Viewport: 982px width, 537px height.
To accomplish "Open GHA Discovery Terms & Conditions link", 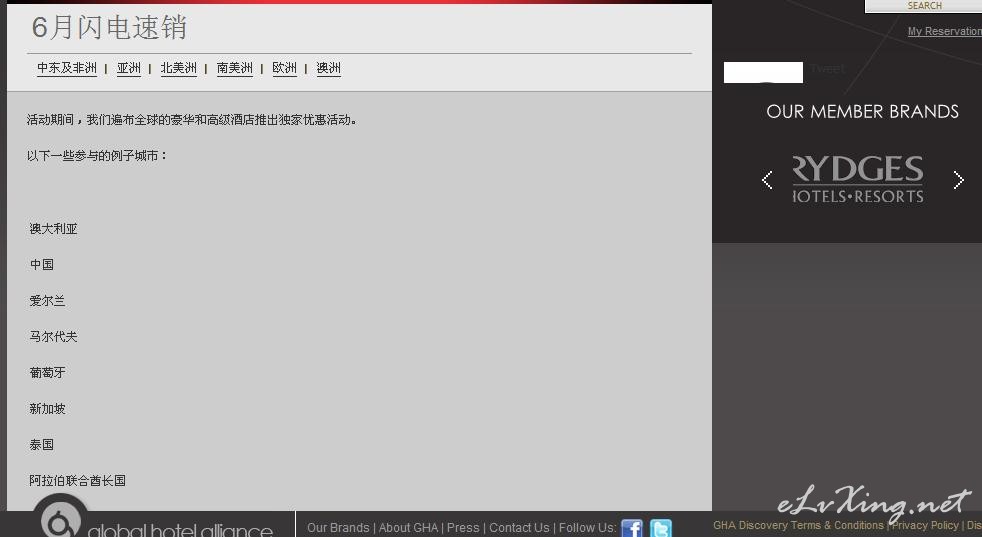I will coord(798,525).
